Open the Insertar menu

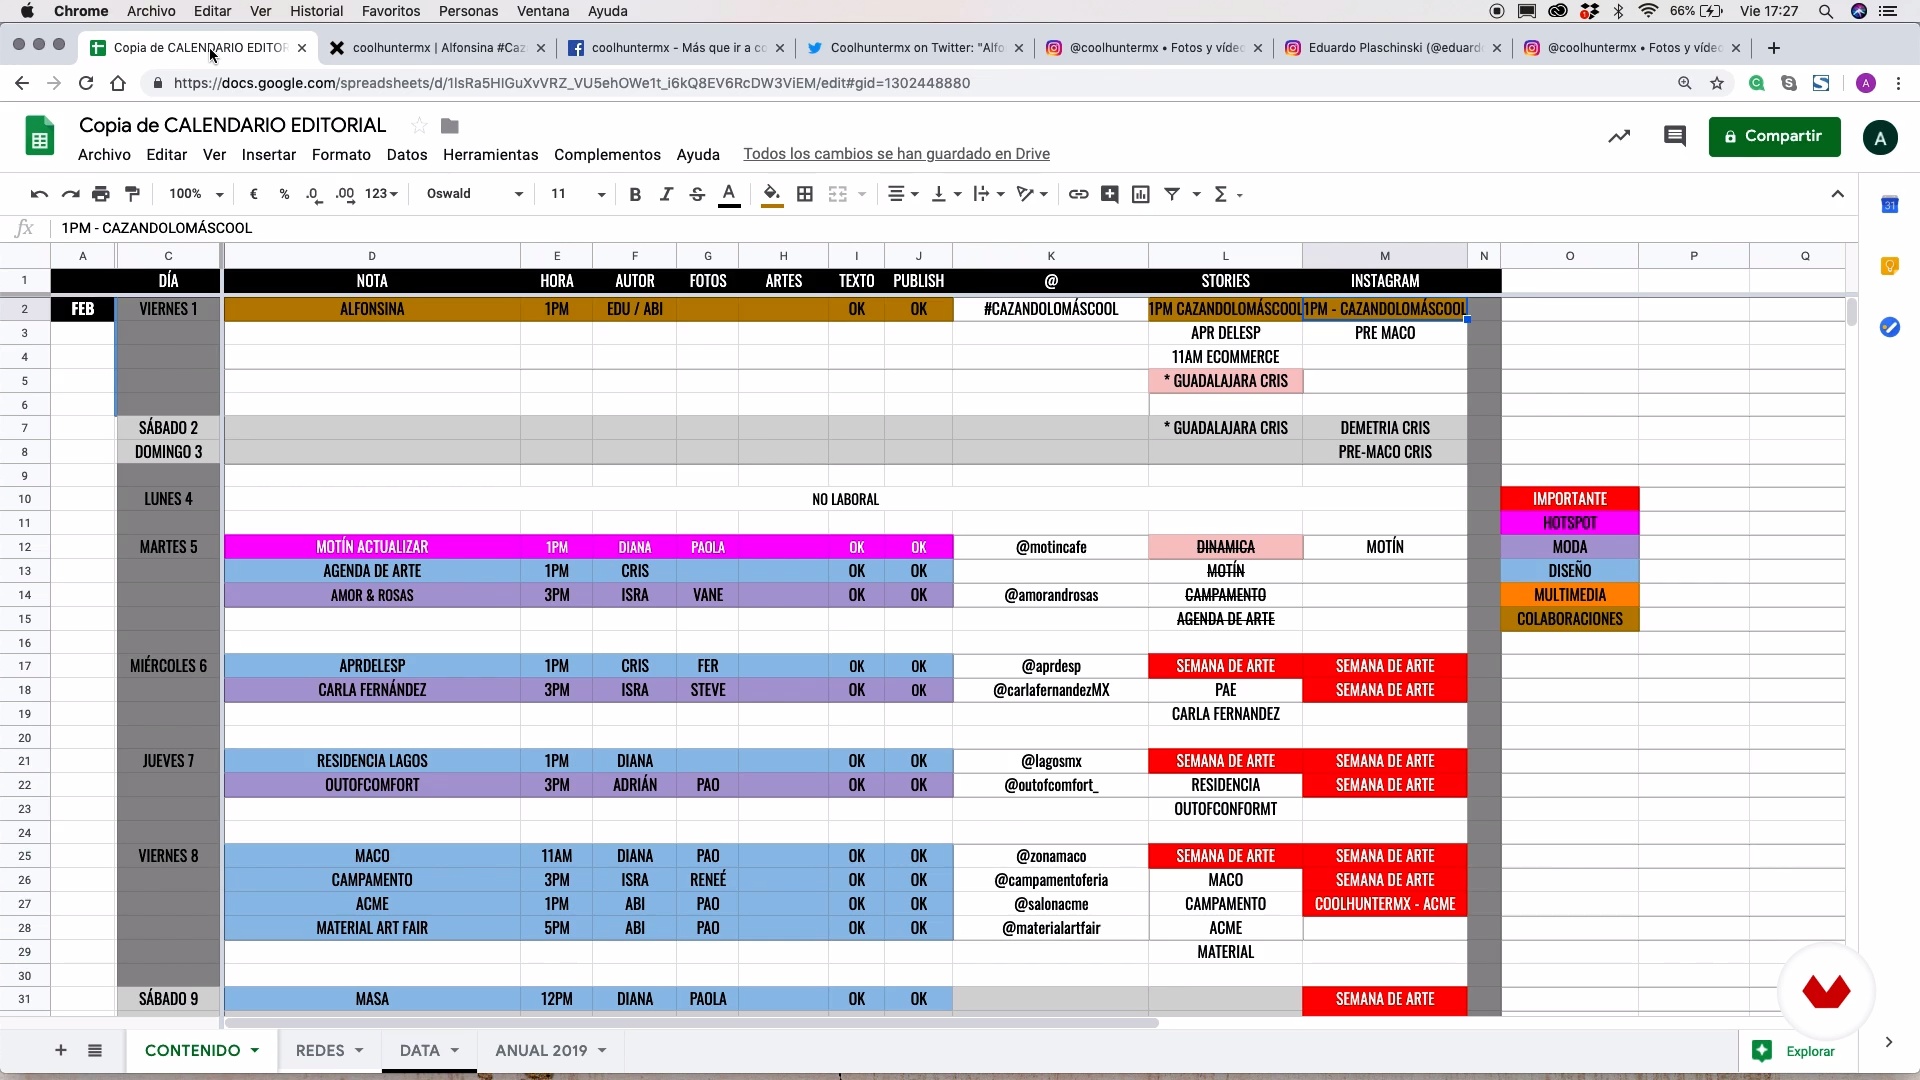click(269, 154)
